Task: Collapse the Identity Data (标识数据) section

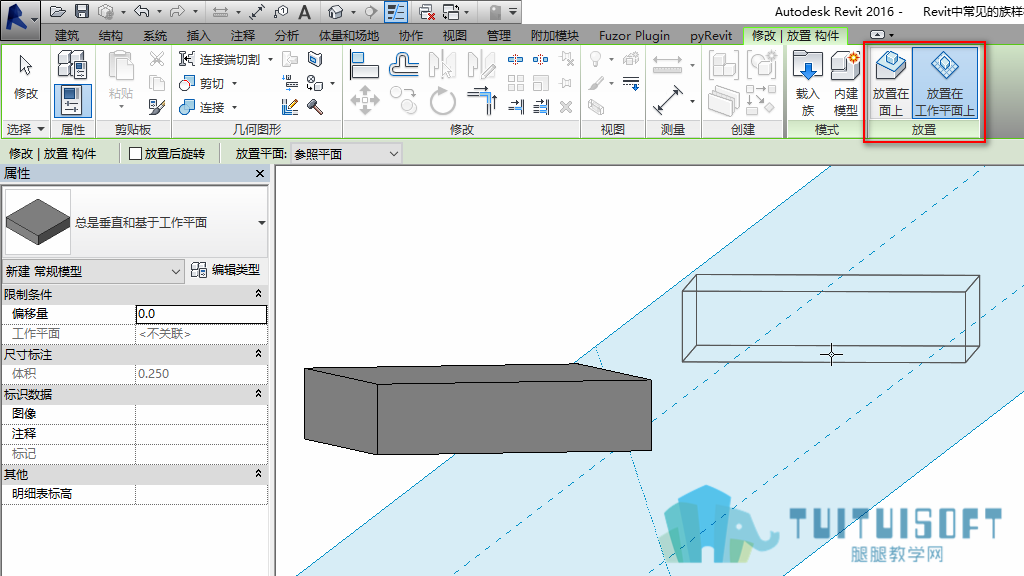Action: (259, 394)
